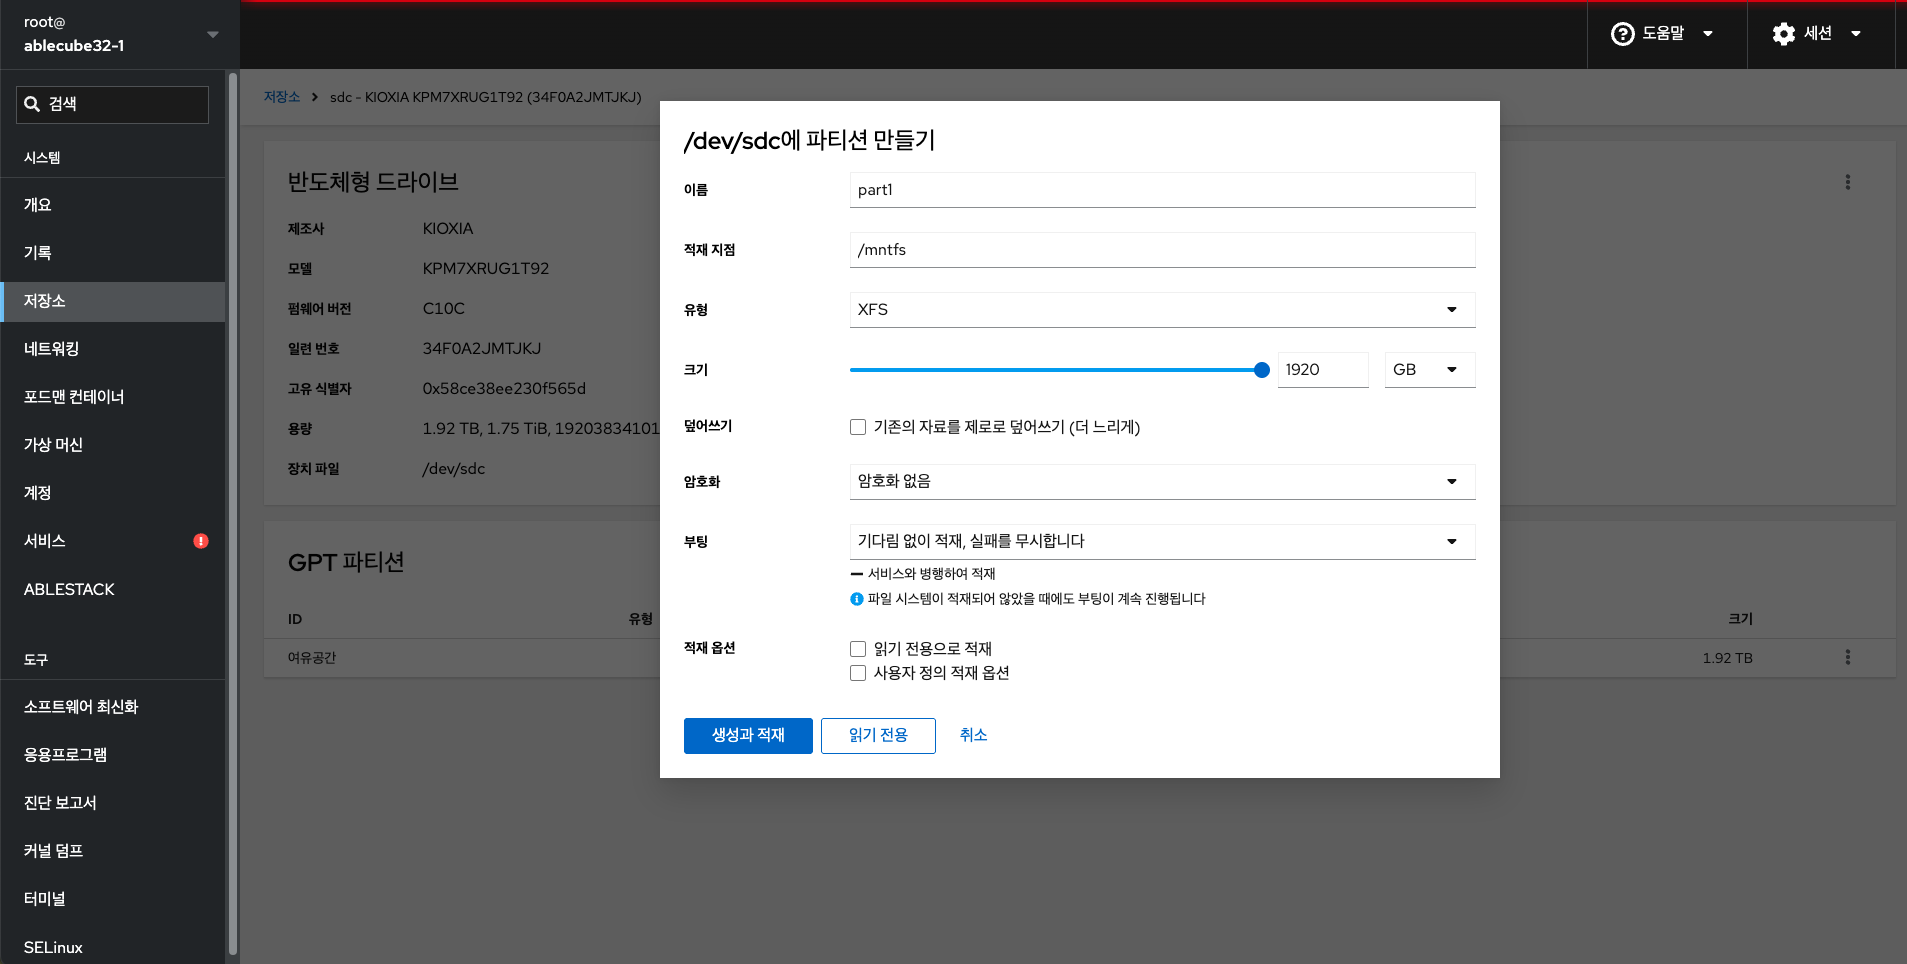The height and width of the screenshot is (964, 1907).
Task: Go to 가상 머신 sidebar item
Action: pyautogui.click(x=54, y=445)
